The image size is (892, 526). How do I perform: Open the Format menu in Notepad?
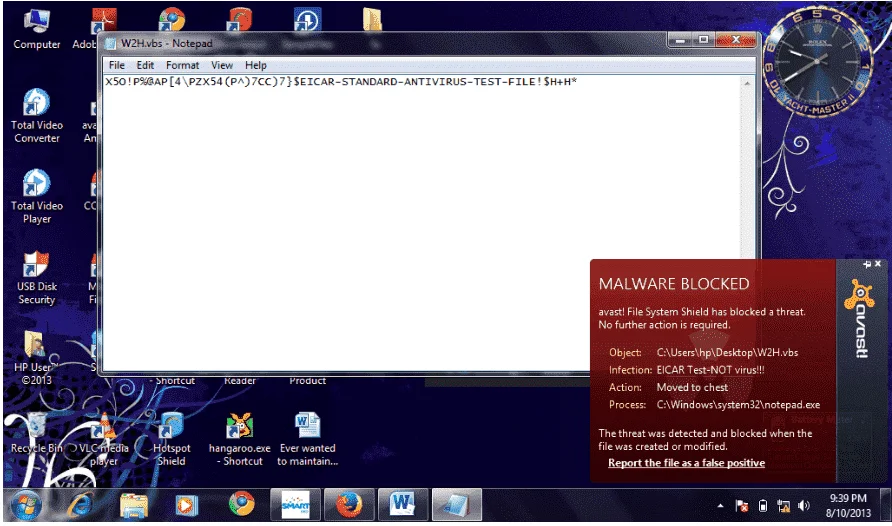click(183, 65)
